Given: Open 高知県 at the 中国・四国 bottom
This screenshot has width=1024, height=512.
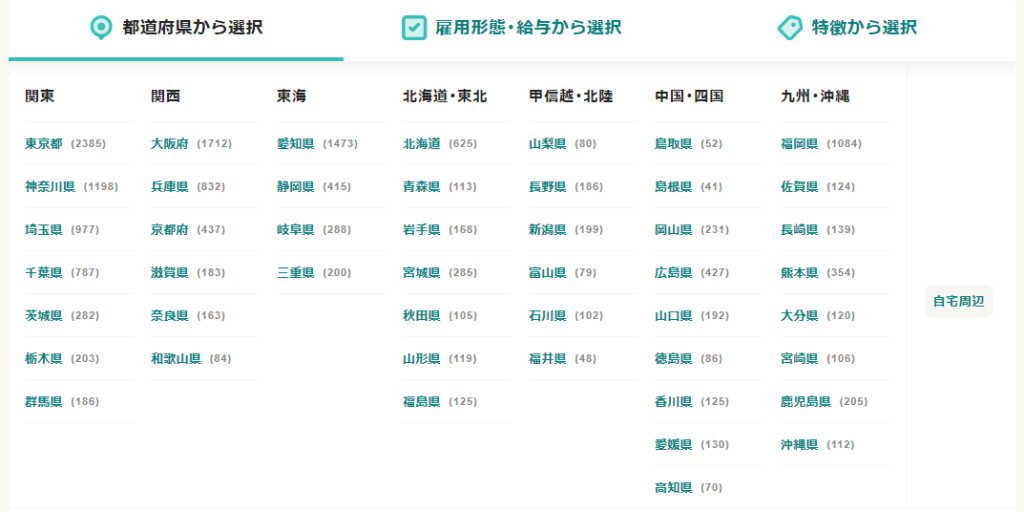Looking at the screenshot, I should (x=673, y=487).
